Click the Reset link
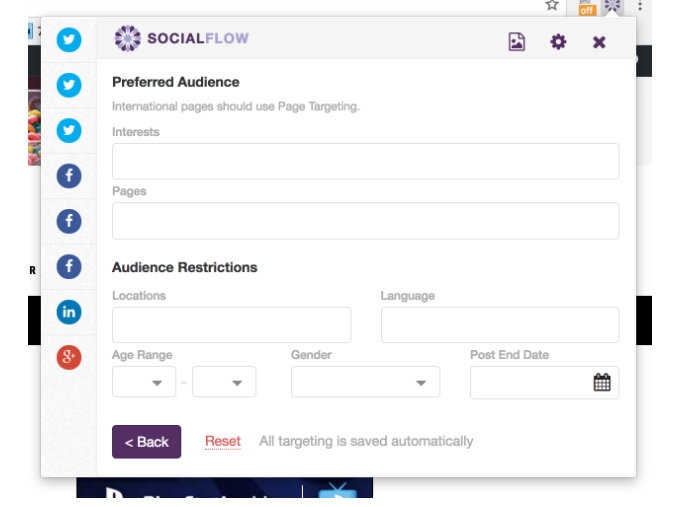The height and width of the screenshot is (507, 673). point(223,441)
